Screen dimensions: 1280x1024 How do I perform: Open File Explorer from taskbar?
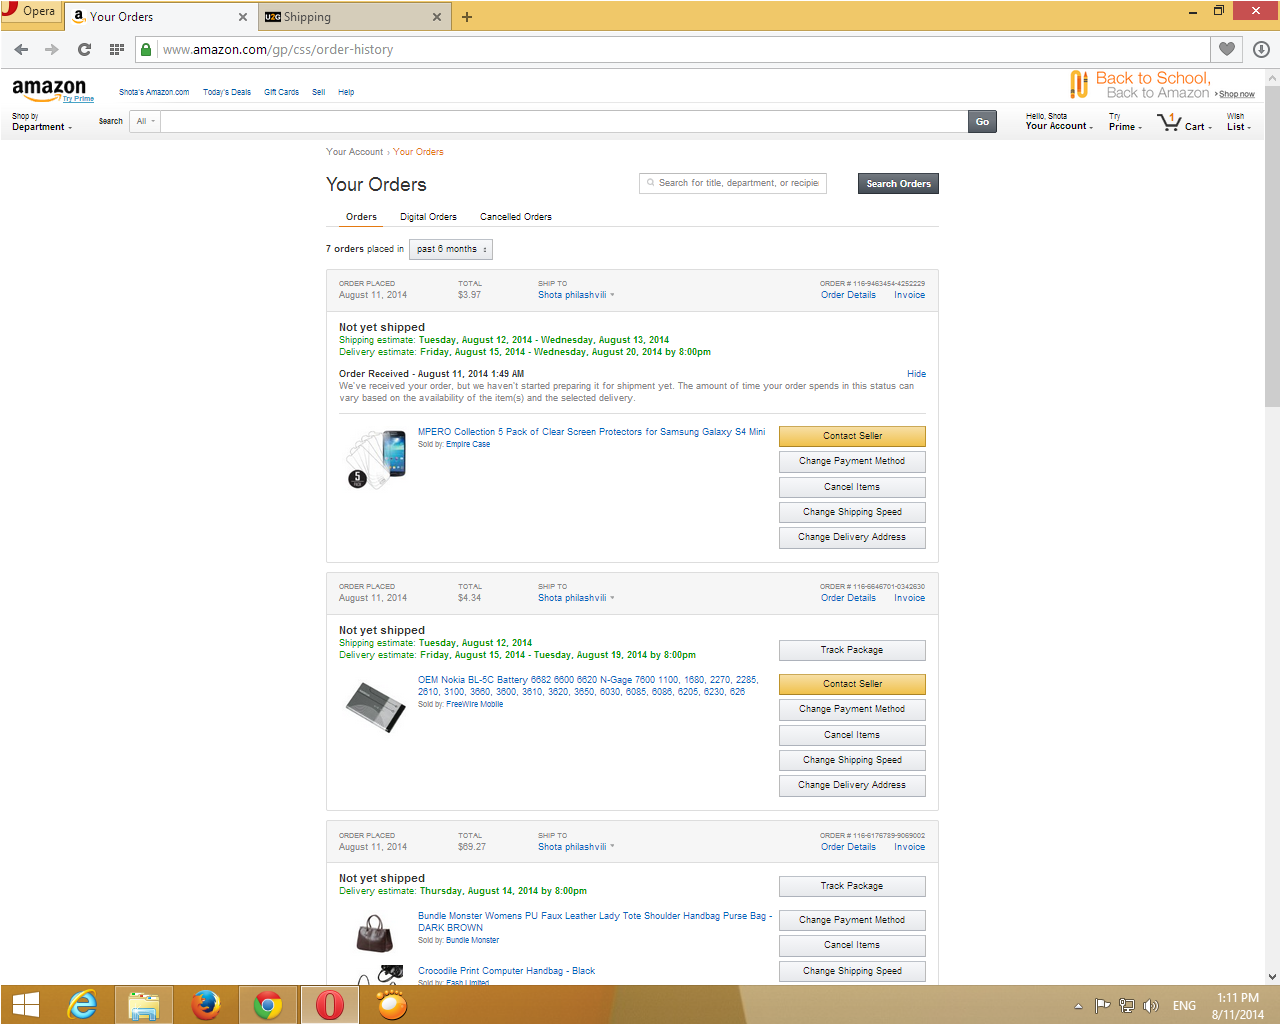point(144,1005)
